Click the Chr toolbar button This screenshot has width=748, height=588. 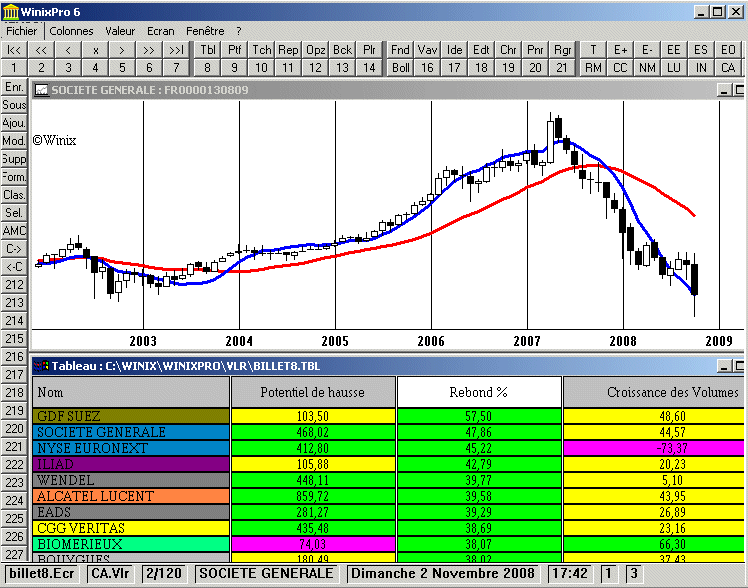(x=509, y=50)
